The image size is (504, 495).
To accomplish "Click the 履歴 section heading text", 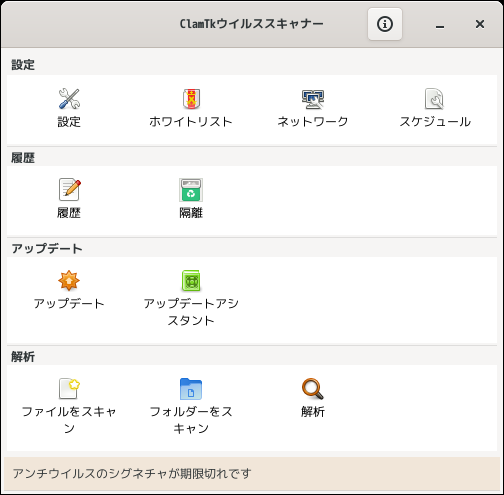I will (23, 158).
